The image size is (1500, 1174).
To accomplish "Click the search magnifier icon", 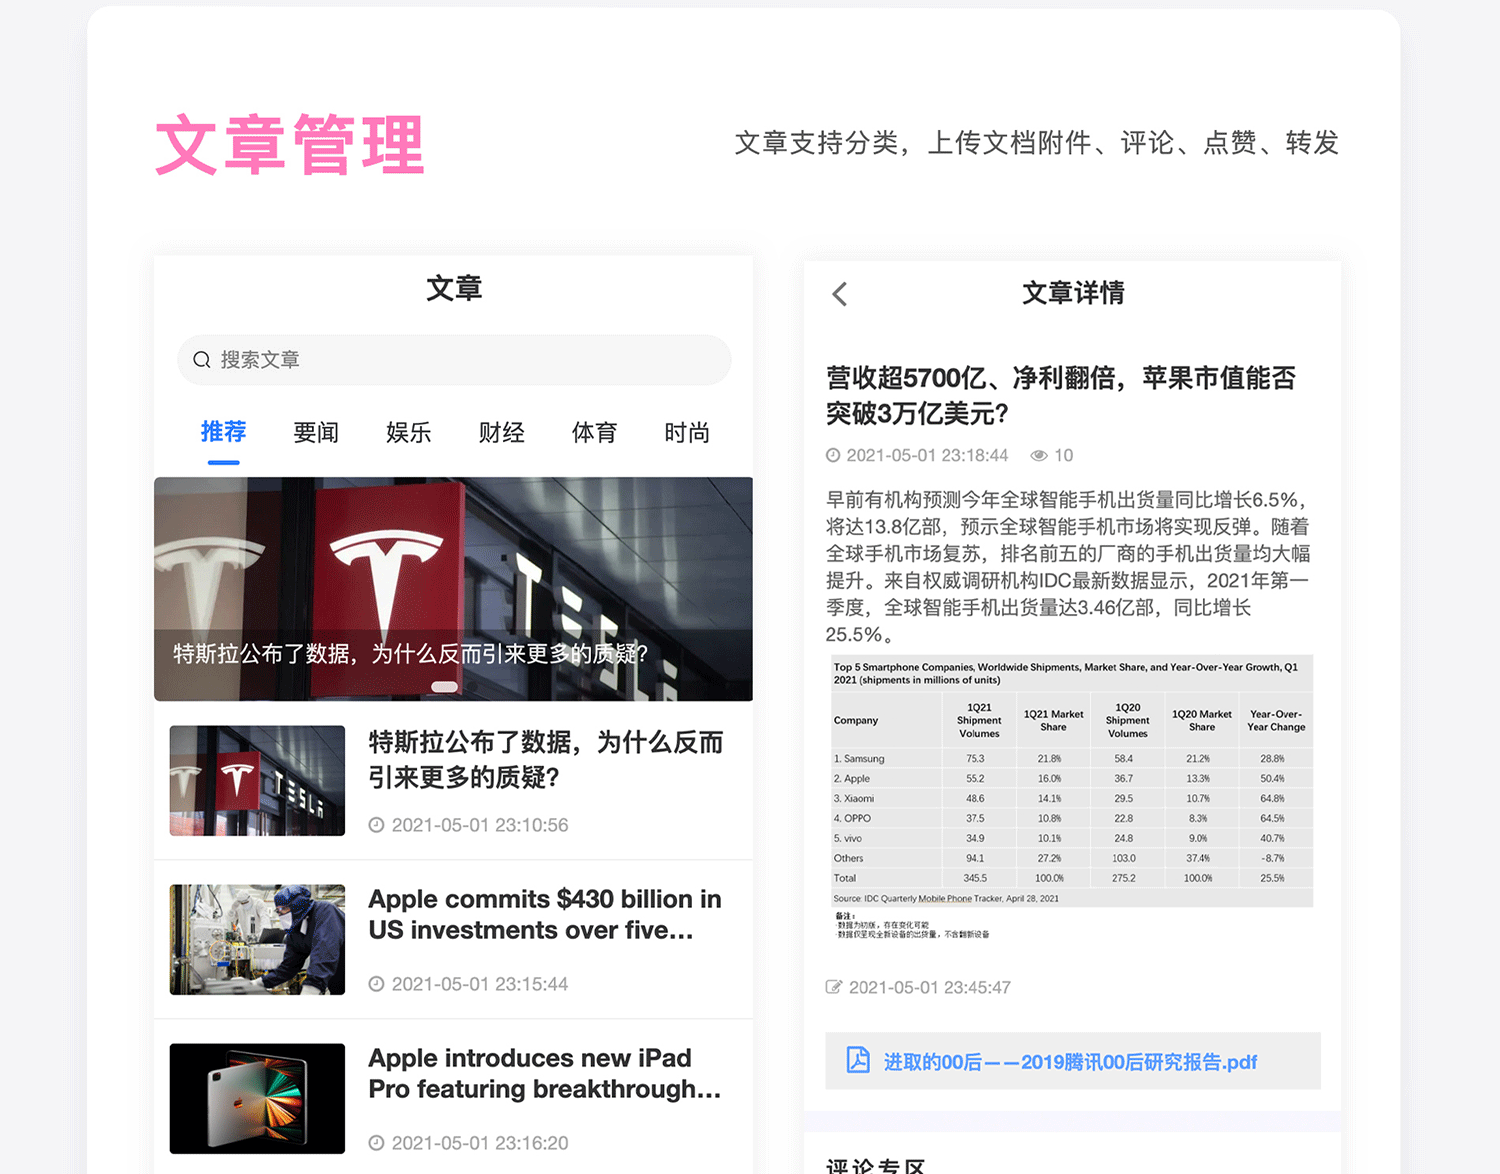I will tap(202, 360).
